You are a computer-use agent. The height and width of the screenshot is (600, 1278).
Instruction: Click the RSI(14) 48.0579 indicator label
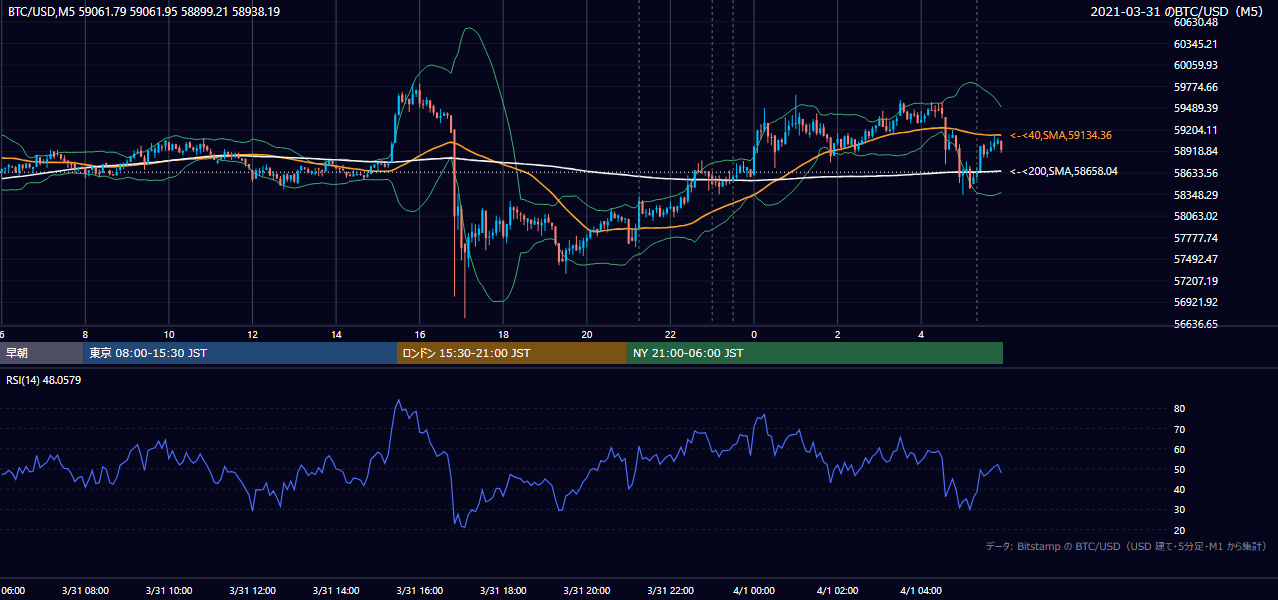pyautogui.click(x=44, y=380)
